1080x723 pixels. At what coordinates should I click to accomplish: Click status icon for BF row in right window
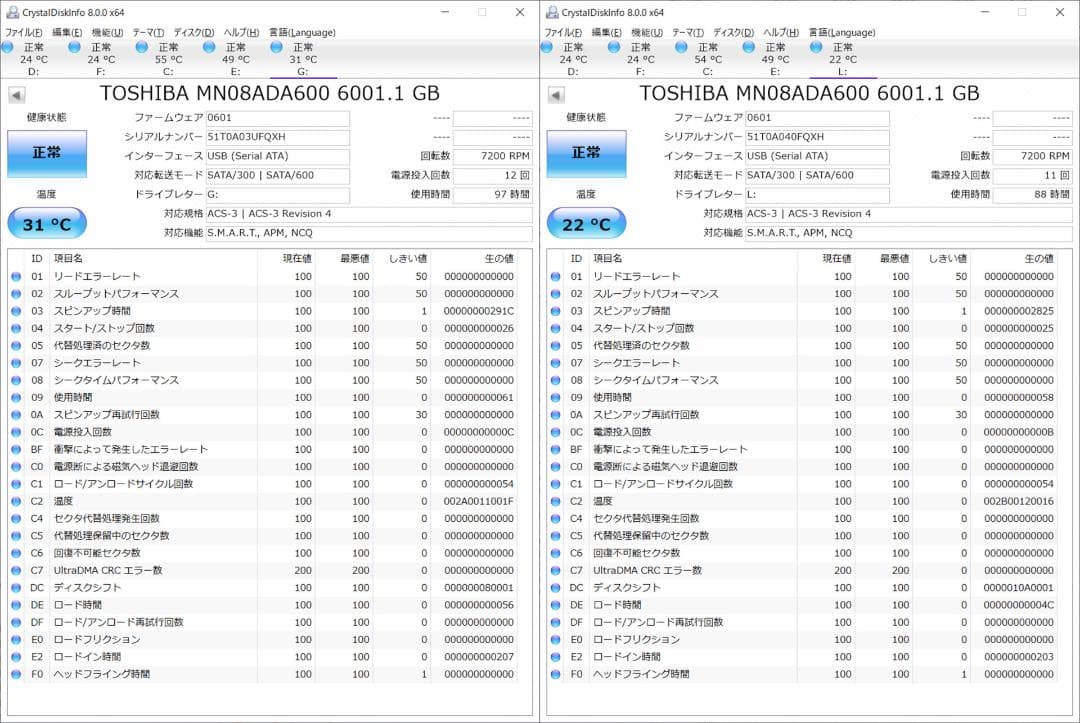click(555, 450)
